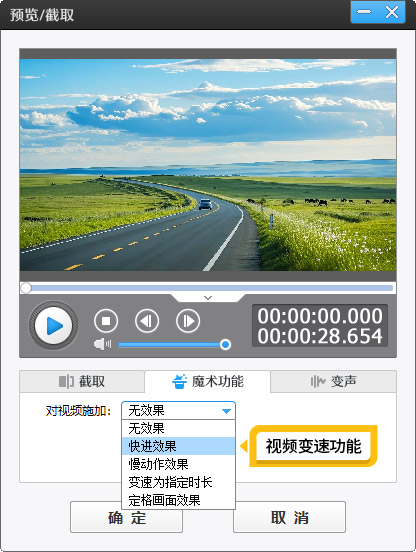Step to the previous frame
The width and height of the screenshot is (416, 552).
point(147,321)
